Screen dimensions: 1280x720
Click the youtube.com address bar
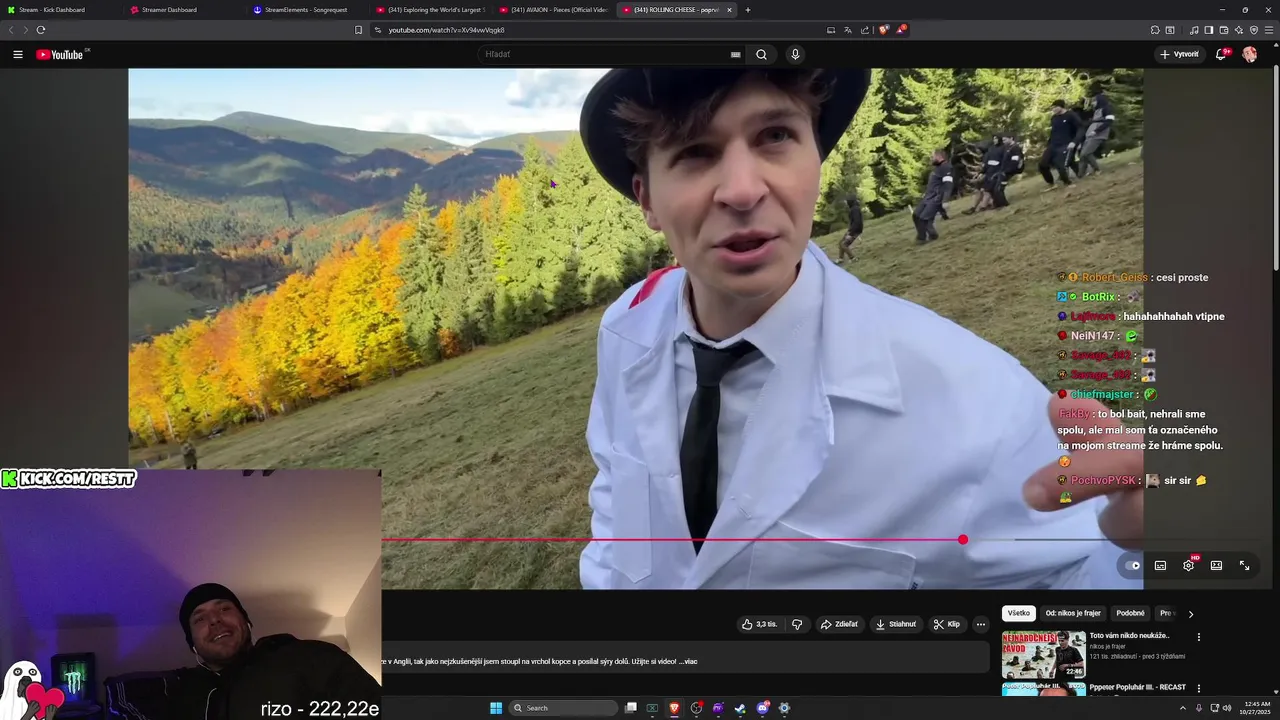click(x=600, y=30)
